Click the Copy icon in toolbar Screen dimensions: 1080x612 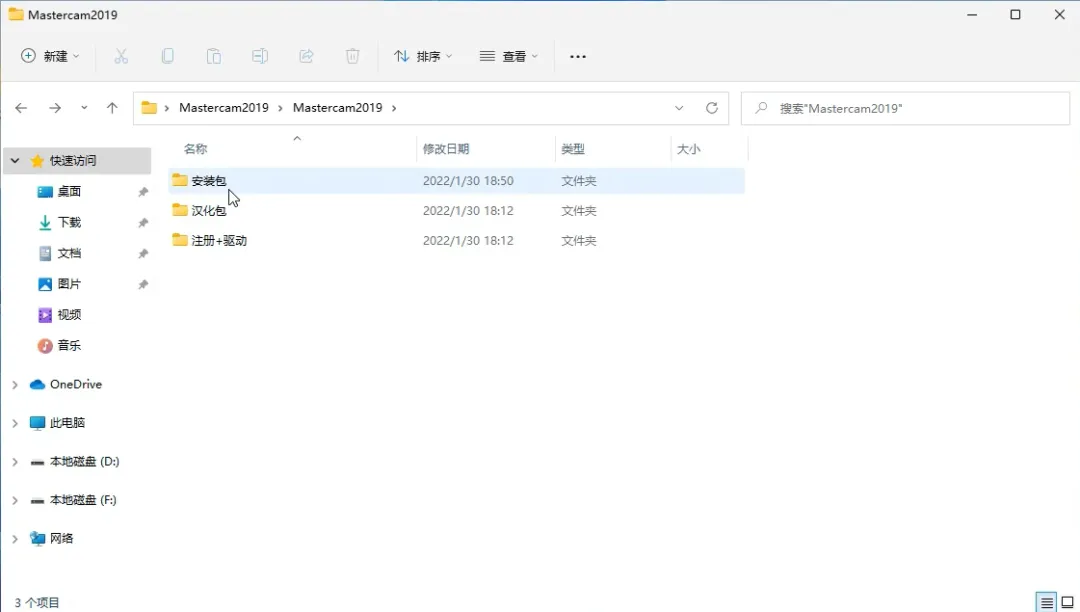click(167, 56)
